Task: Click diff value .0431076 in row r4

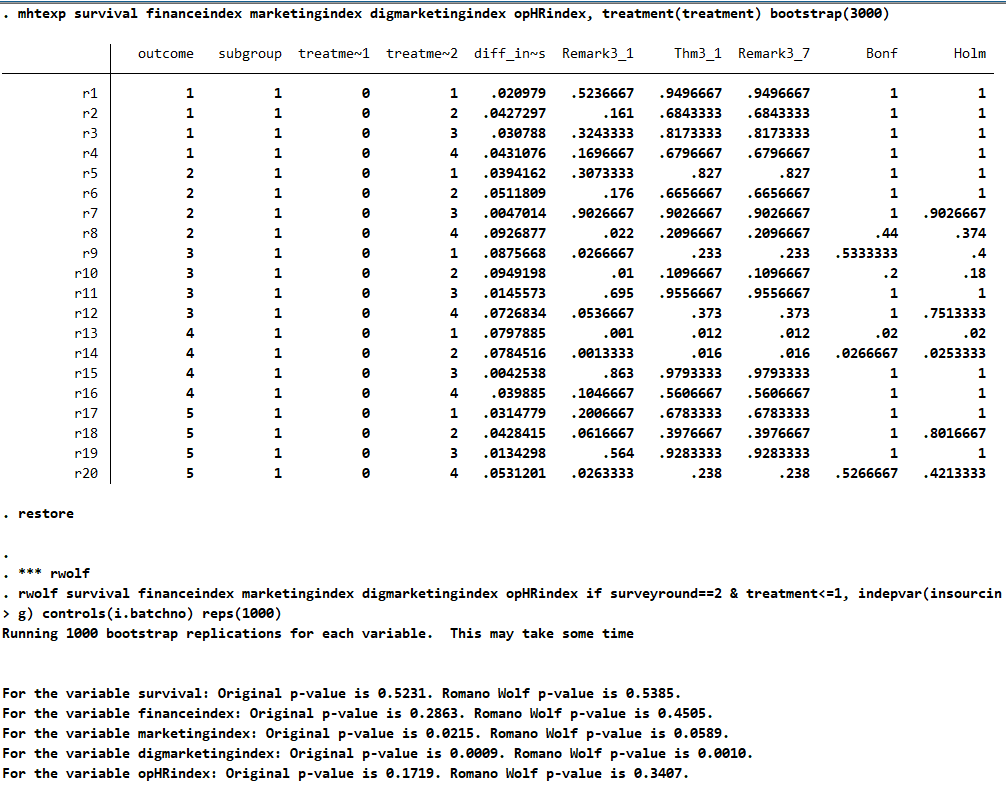Action: click(x=514, y=153)
